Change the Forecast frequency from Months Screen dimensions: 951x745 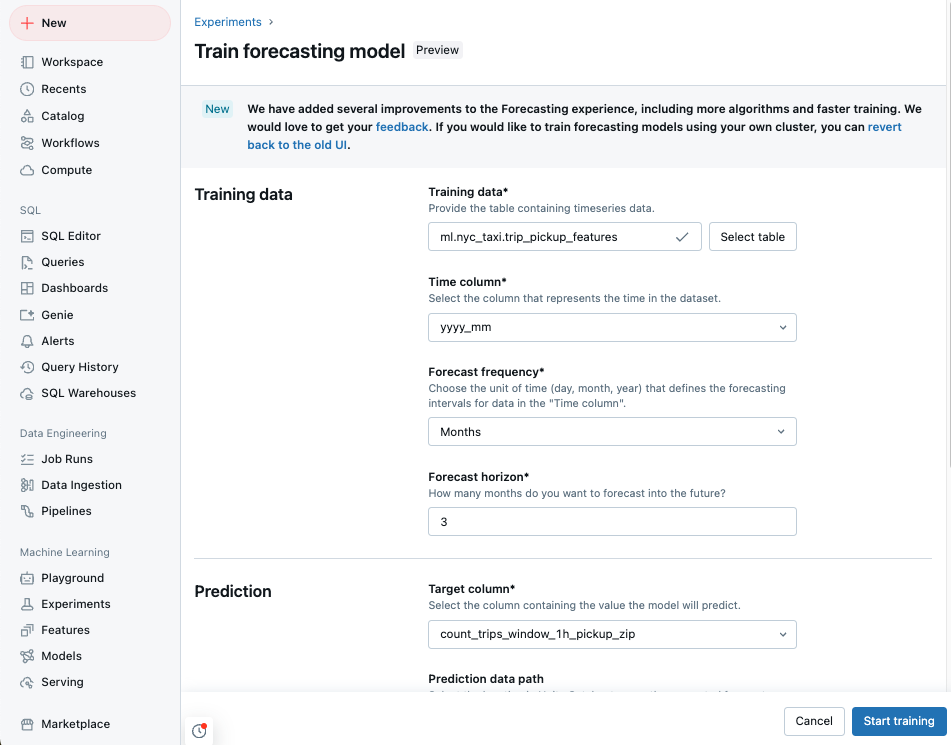(614, 431)
